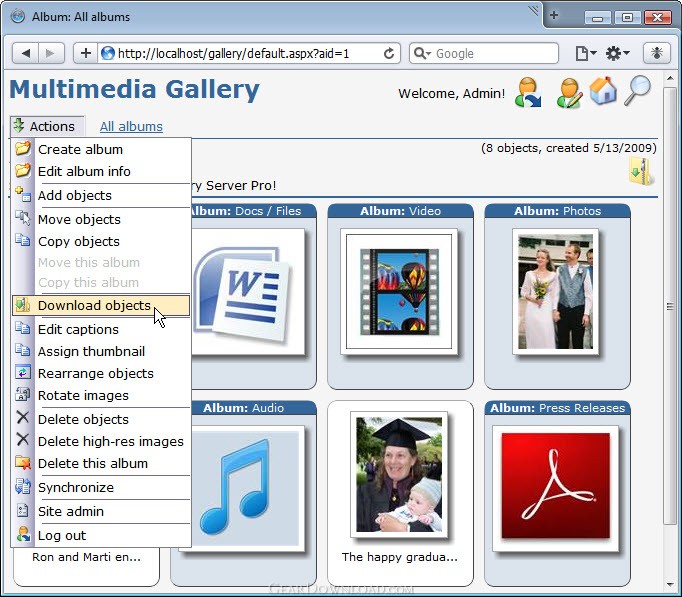Click the Delete objects X icon
Viewport: 682px width, 597px height.
point(23,417)
